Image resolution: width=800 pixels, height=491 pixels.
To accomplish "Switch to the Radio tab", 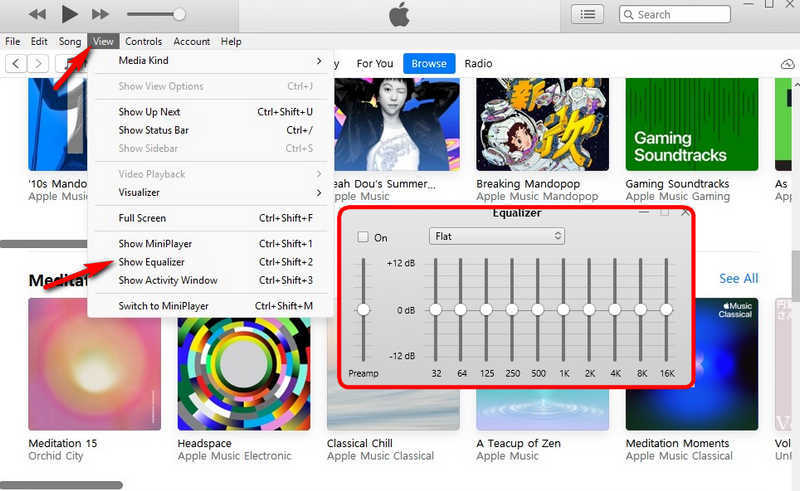I will click(x=478, y=64).
